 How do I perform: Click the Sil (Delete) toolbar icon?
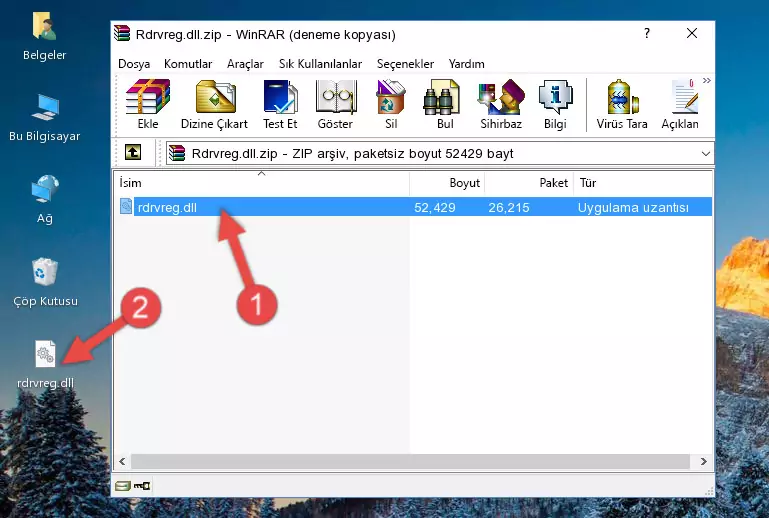coord(391,104)
